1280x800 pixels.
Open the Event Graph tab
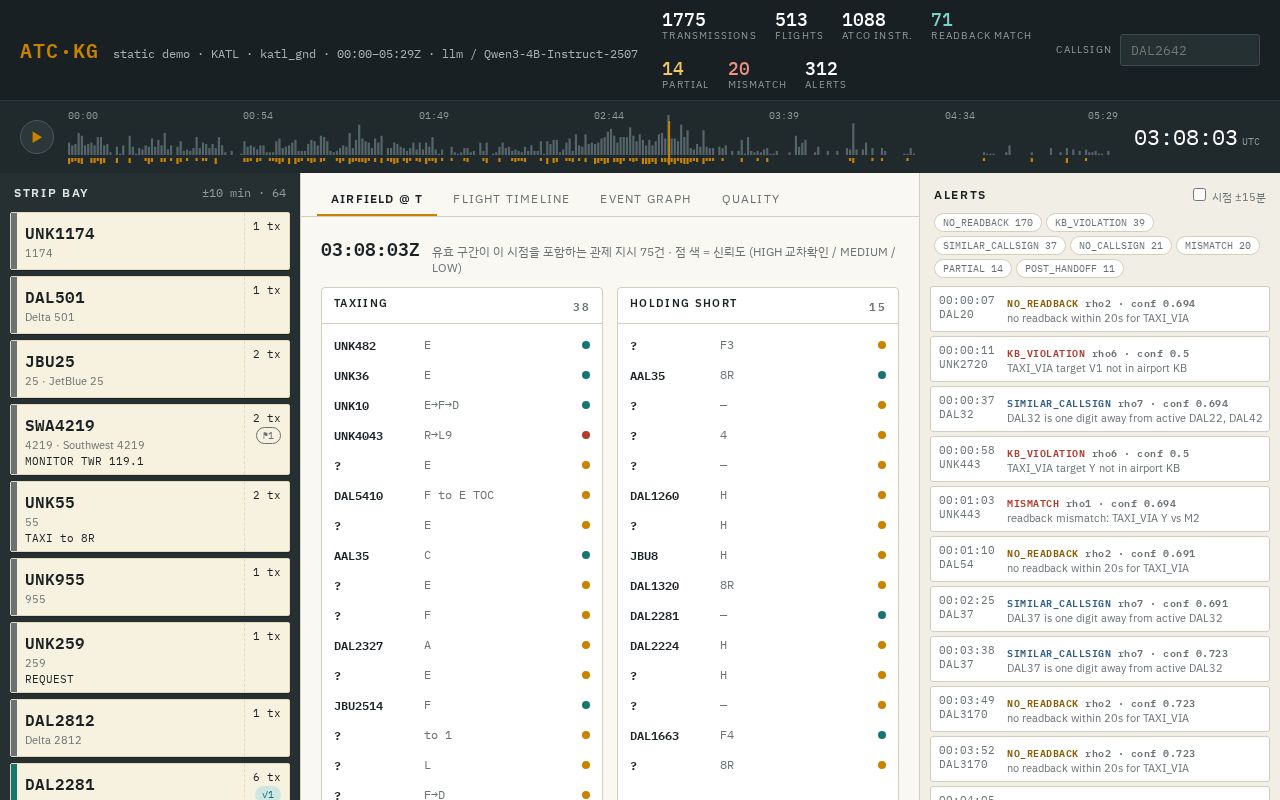click(x=645, y=199)
